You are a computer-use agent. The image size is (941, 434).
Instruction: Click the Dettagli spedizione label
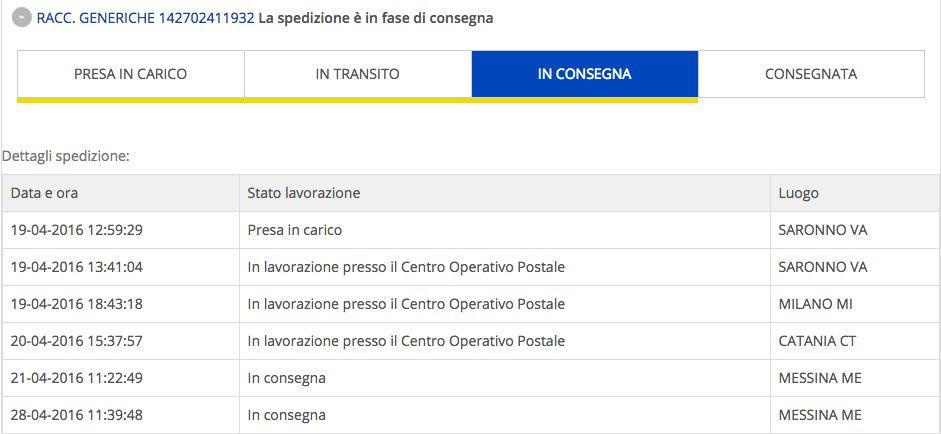pyautogui.click(x=66, y=157)
